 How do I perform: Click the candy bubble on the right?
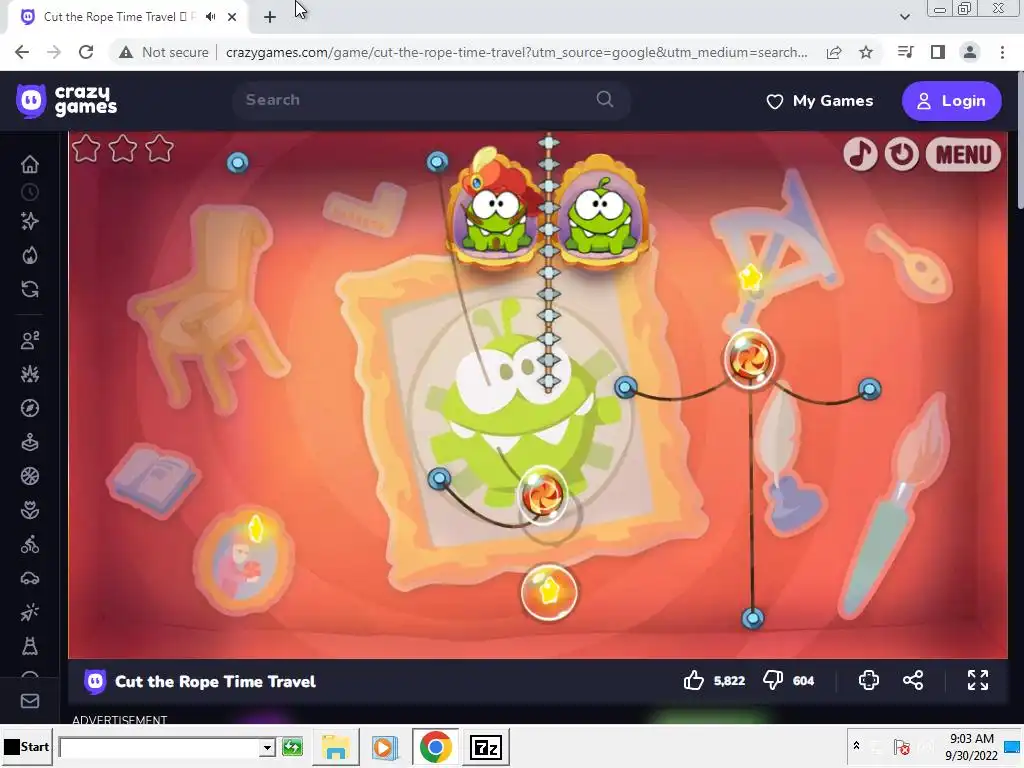[750, 359]
